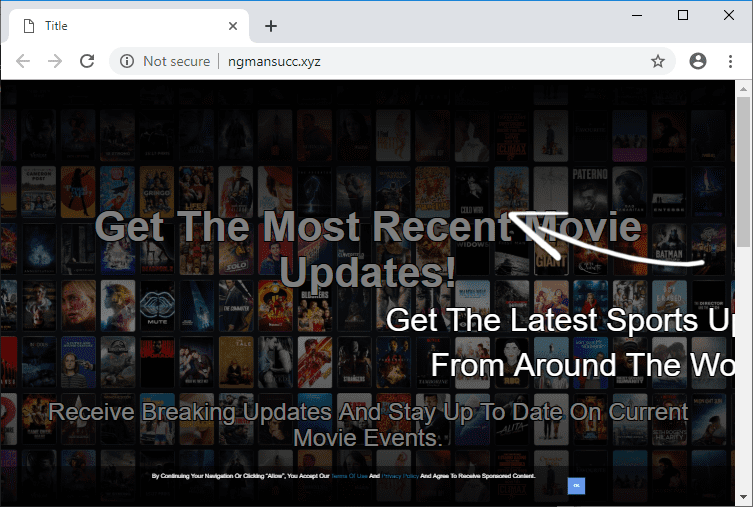Click the browser back arrow
The height and width of the screenshot is (507, 753).
[x=23, y=61]
